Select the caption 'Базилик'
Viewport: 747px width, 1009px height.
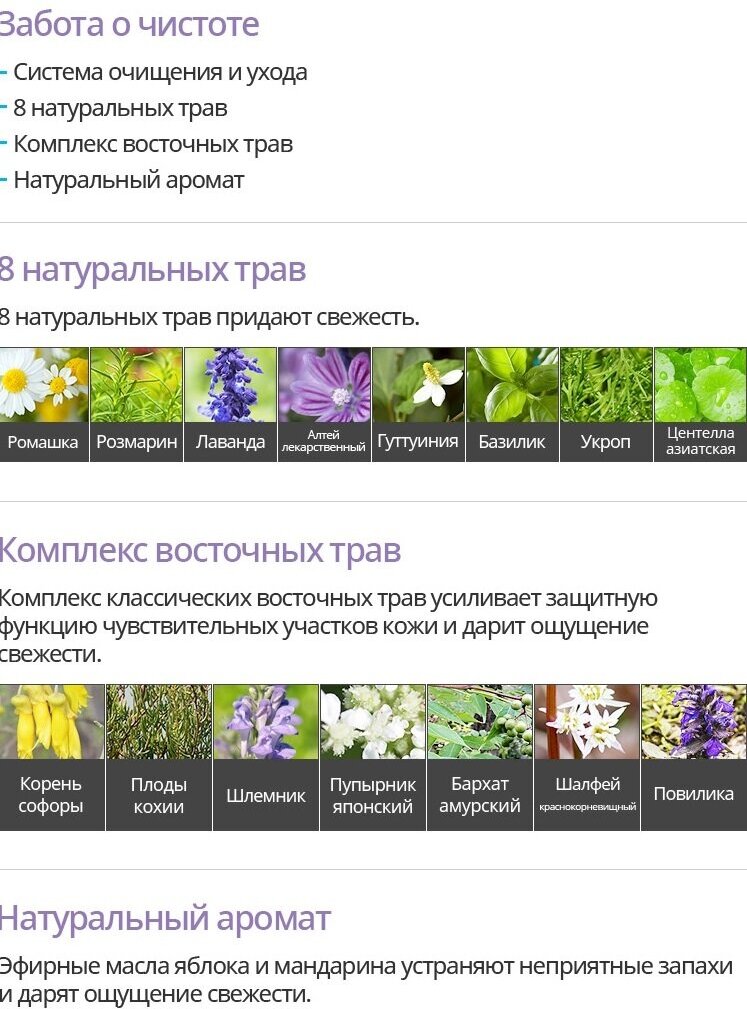click(512, 442)
